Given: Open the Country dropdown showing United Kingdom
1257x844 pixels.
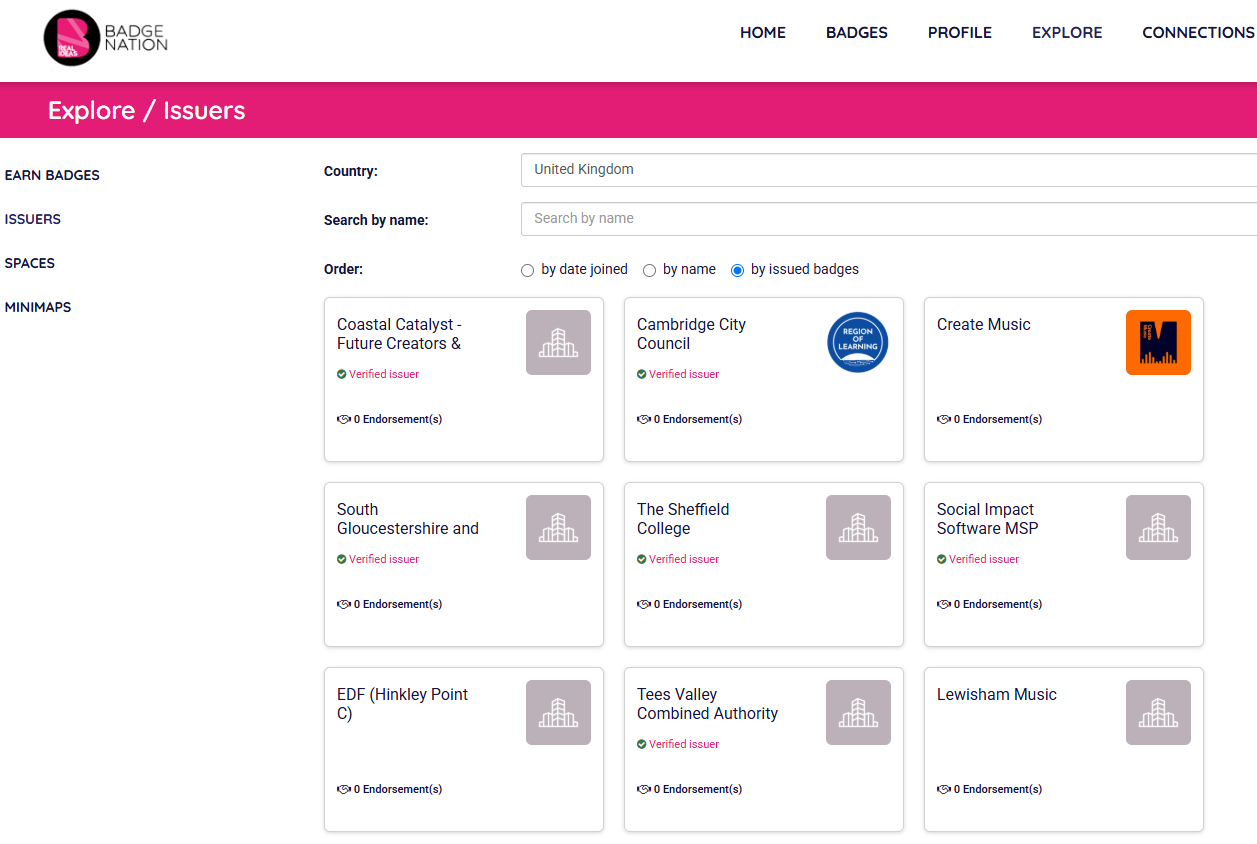Looking at the screenshot, I should tap(889, 170).
